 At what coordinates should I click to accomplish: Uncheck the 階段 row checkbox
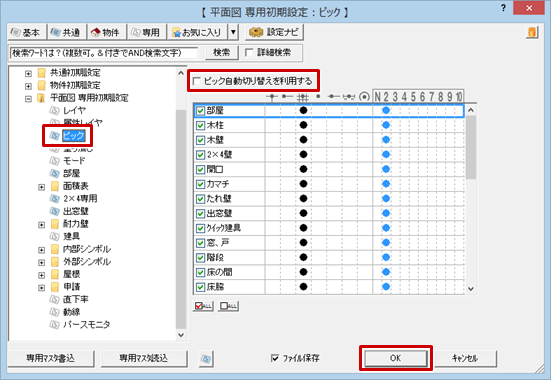200,258
